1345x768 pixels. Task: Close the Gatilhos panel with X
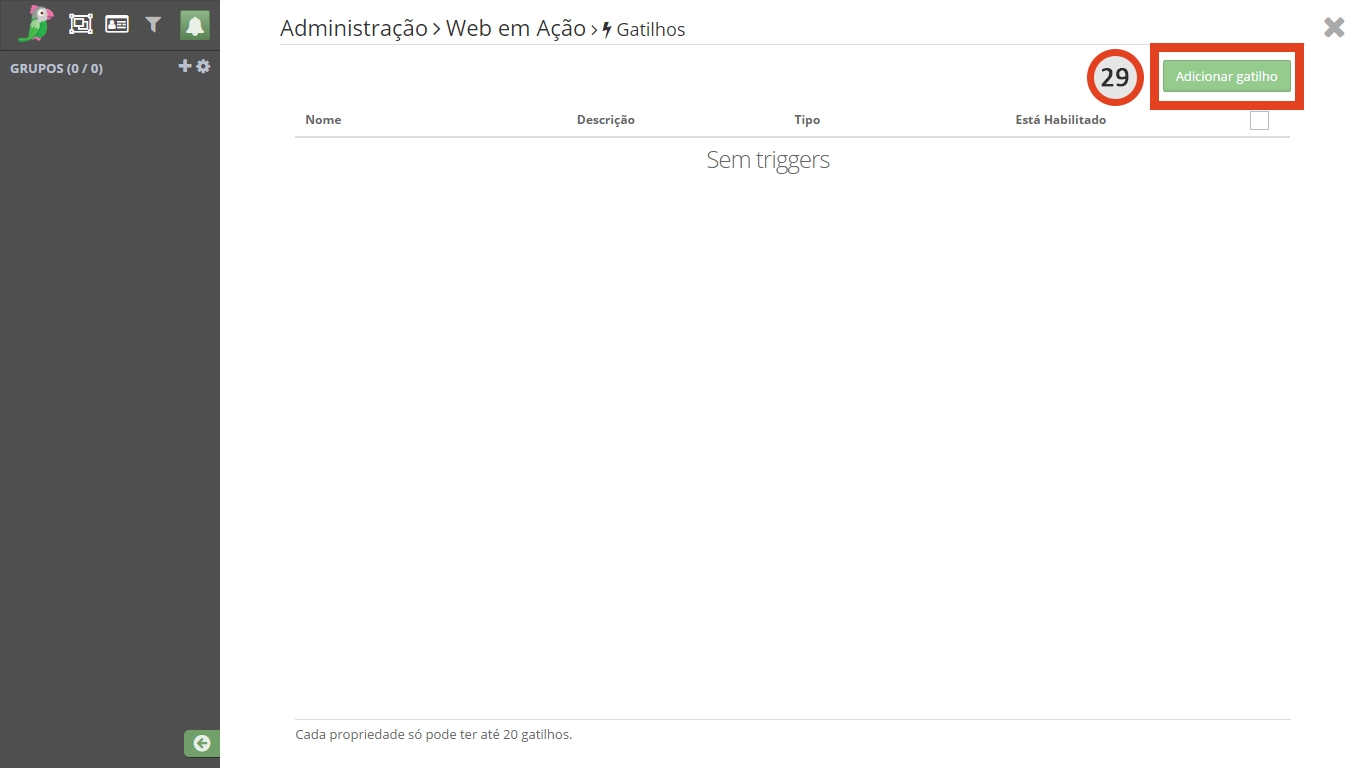point(1334,27)
